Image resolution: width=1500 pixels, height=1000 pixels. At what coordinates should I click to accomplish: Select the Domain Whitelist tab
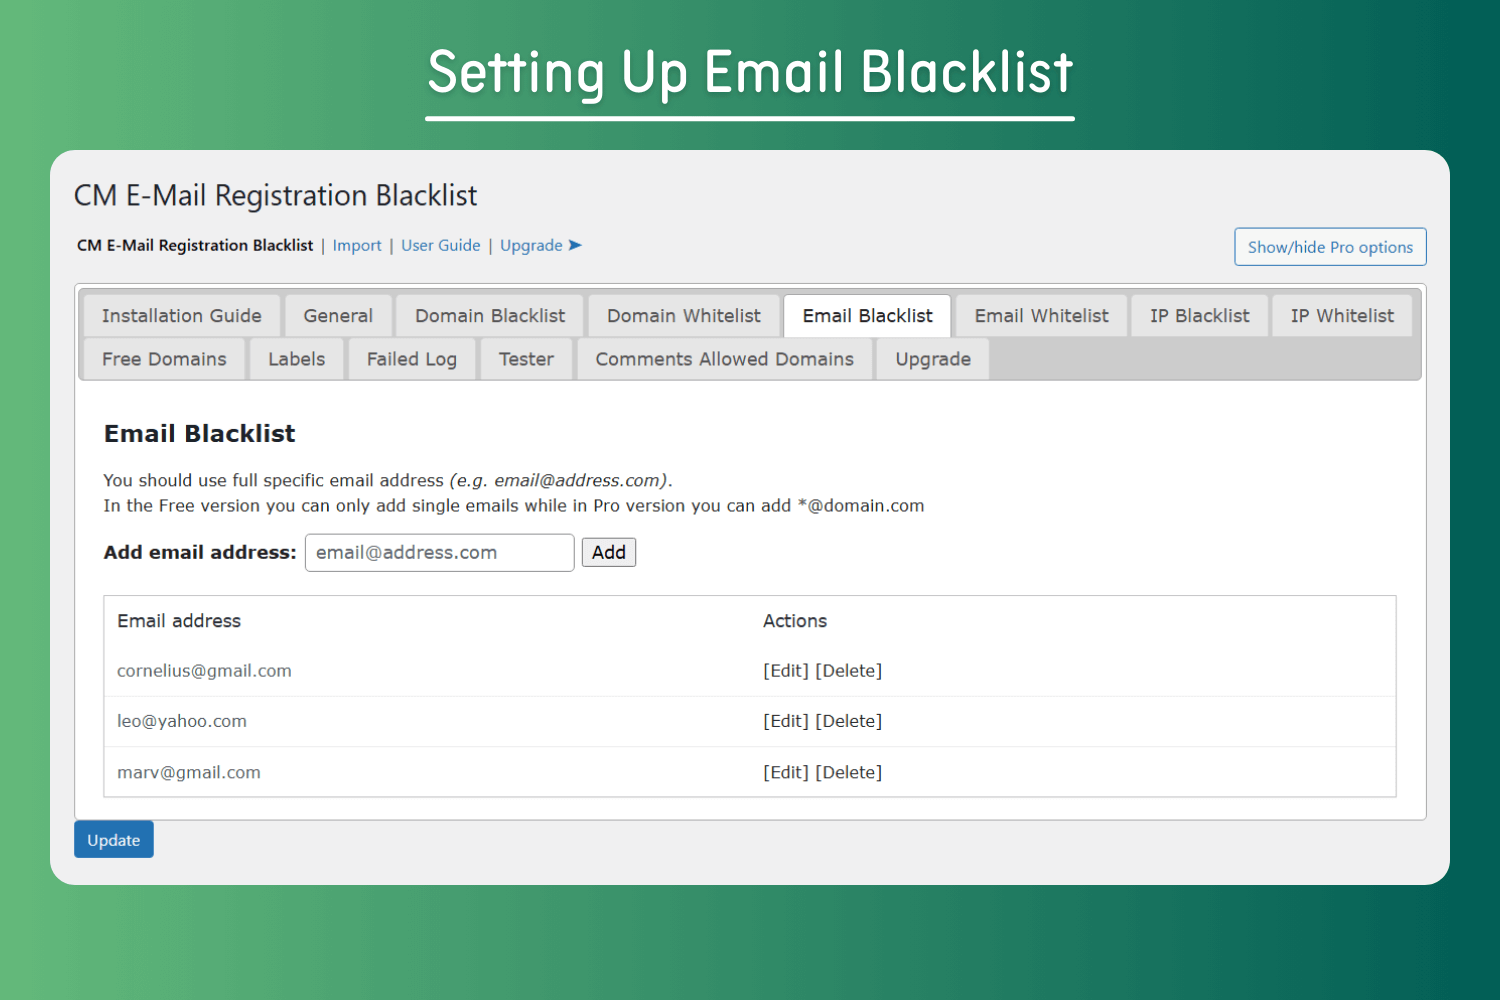click(684, 316)
